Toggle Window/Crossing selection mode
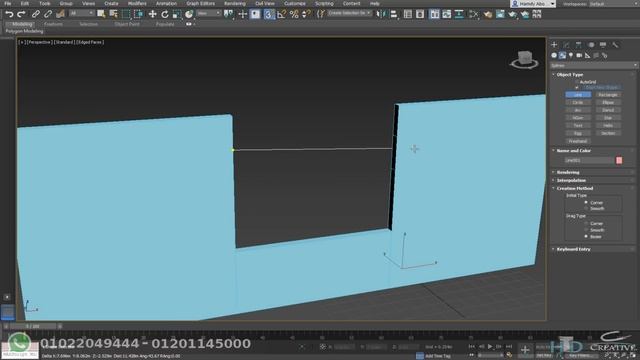 tap(139, 14)
